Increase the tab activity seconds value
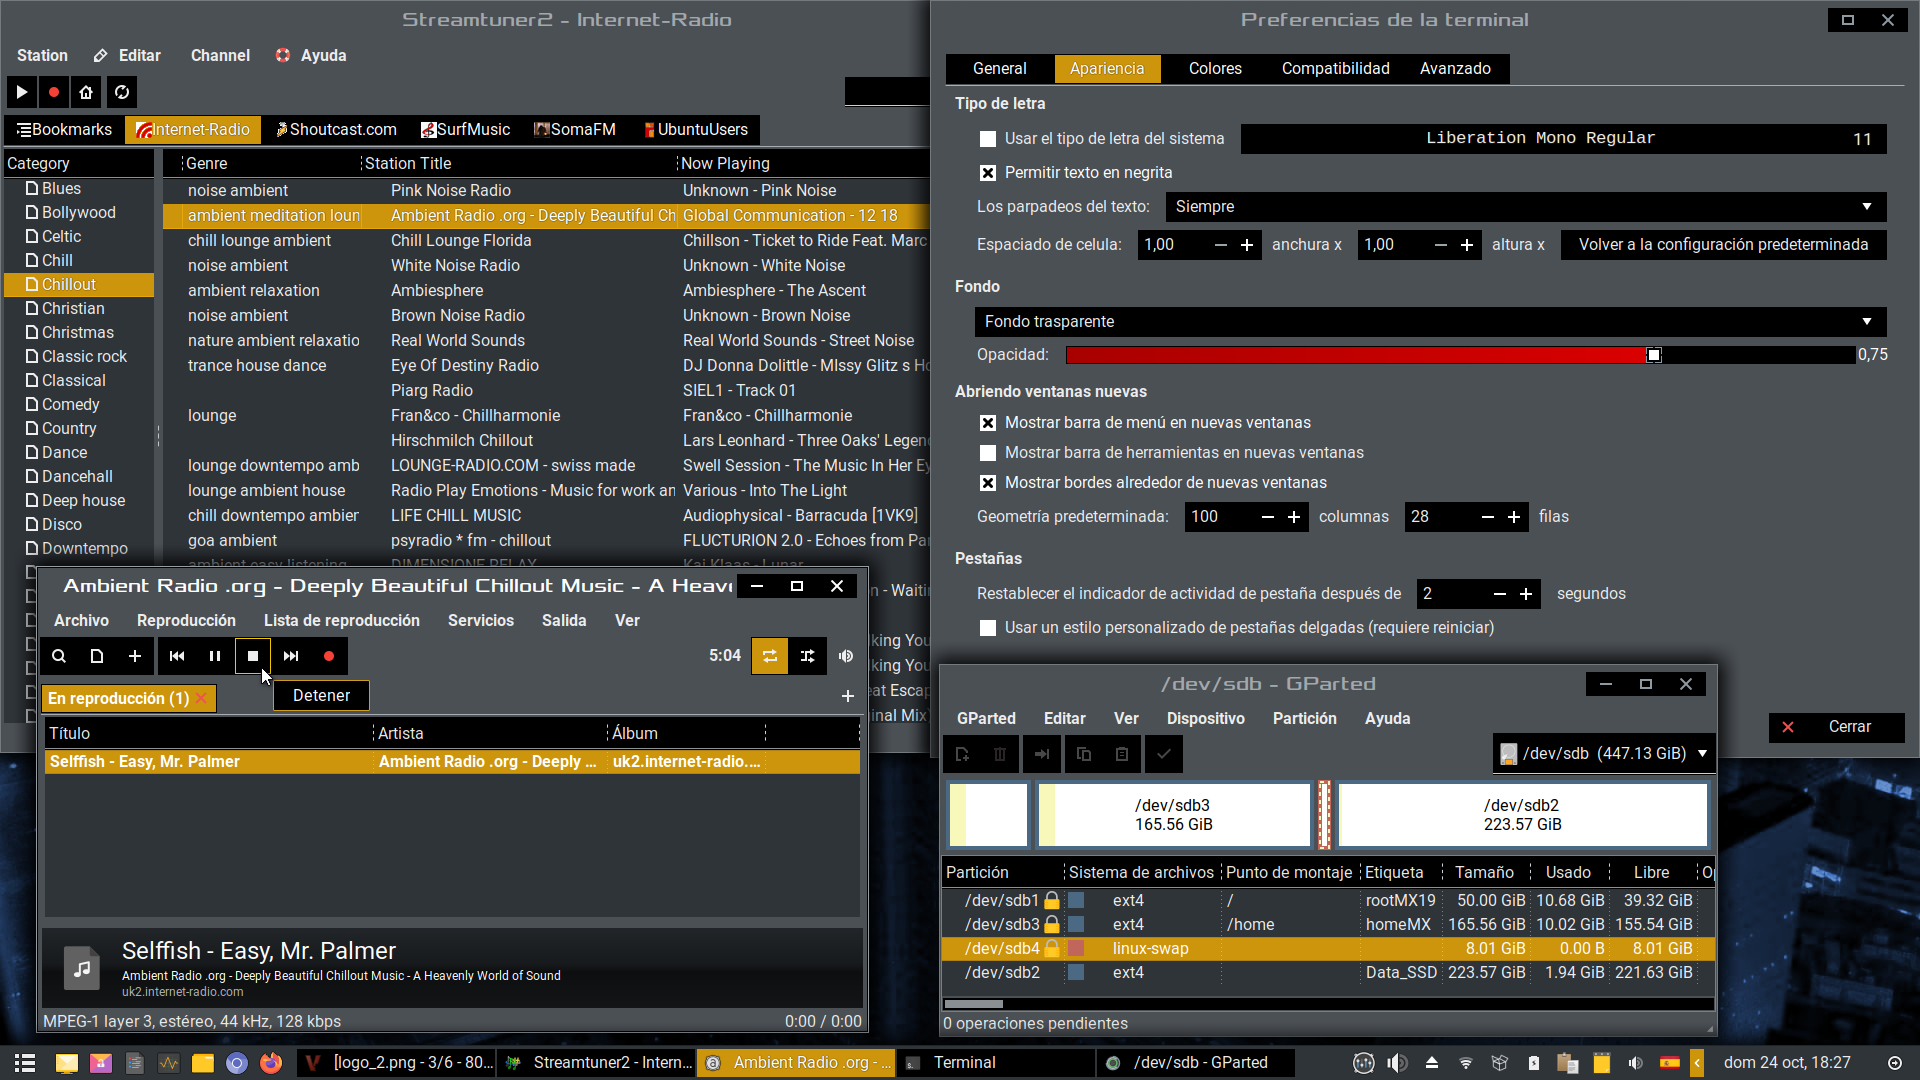1920x1080 pixels. [1526, 594]
